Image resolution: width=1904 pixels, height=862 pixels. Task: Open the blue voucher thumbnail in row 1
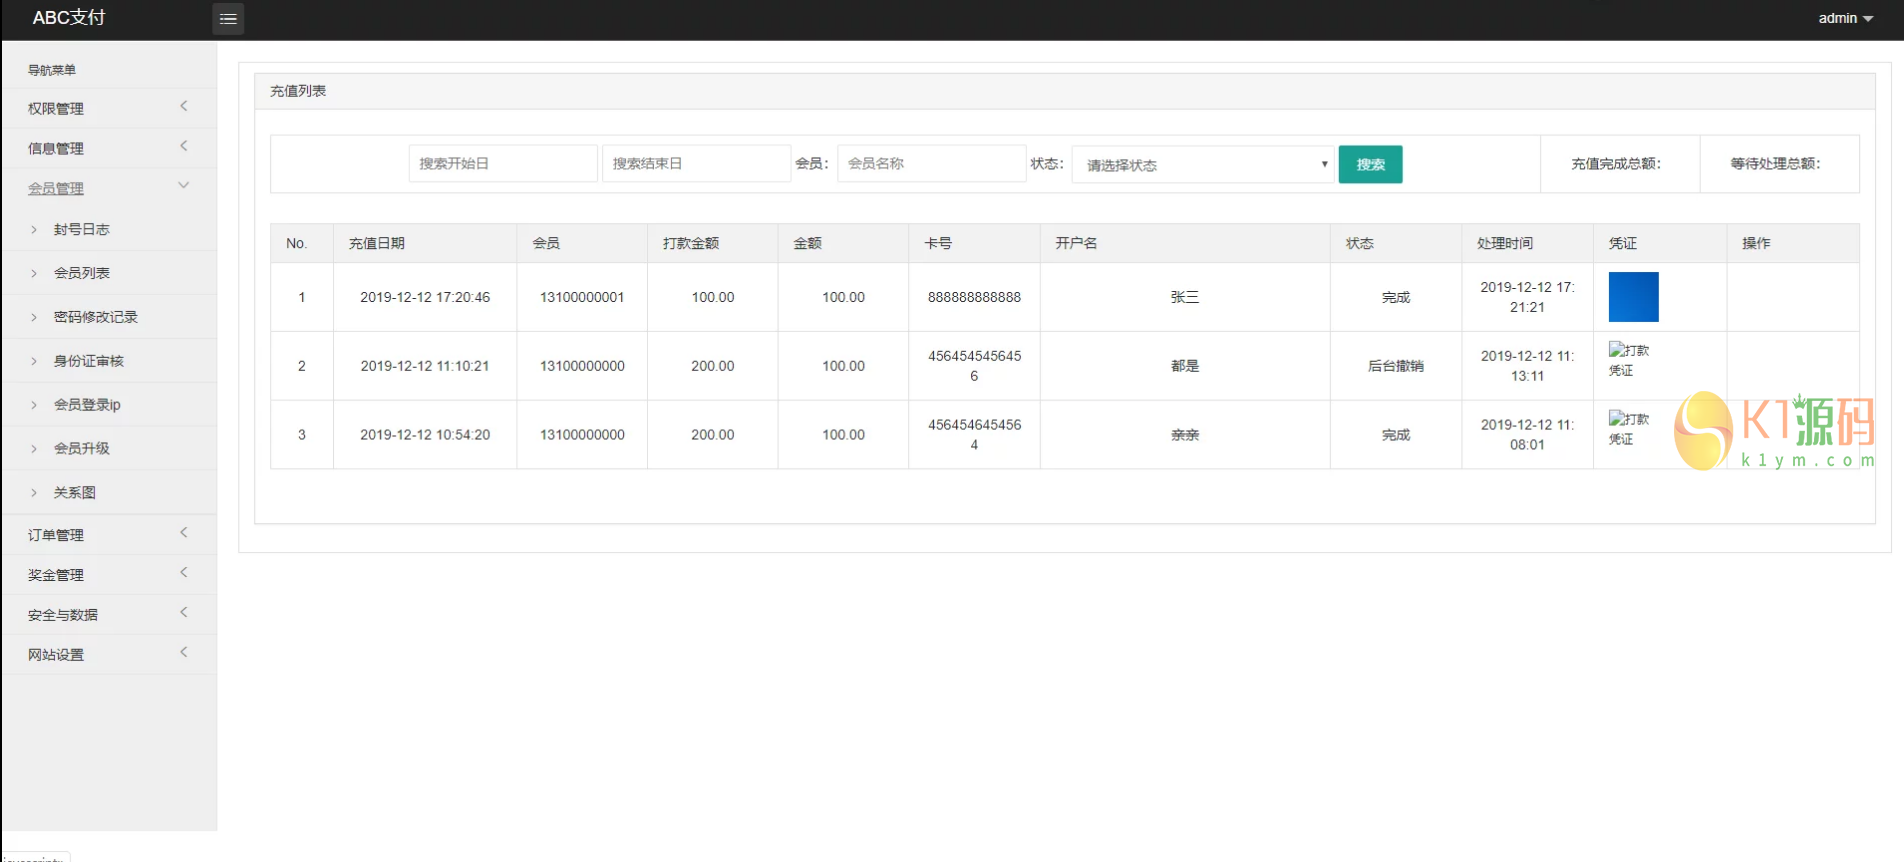click(1633, 297)
